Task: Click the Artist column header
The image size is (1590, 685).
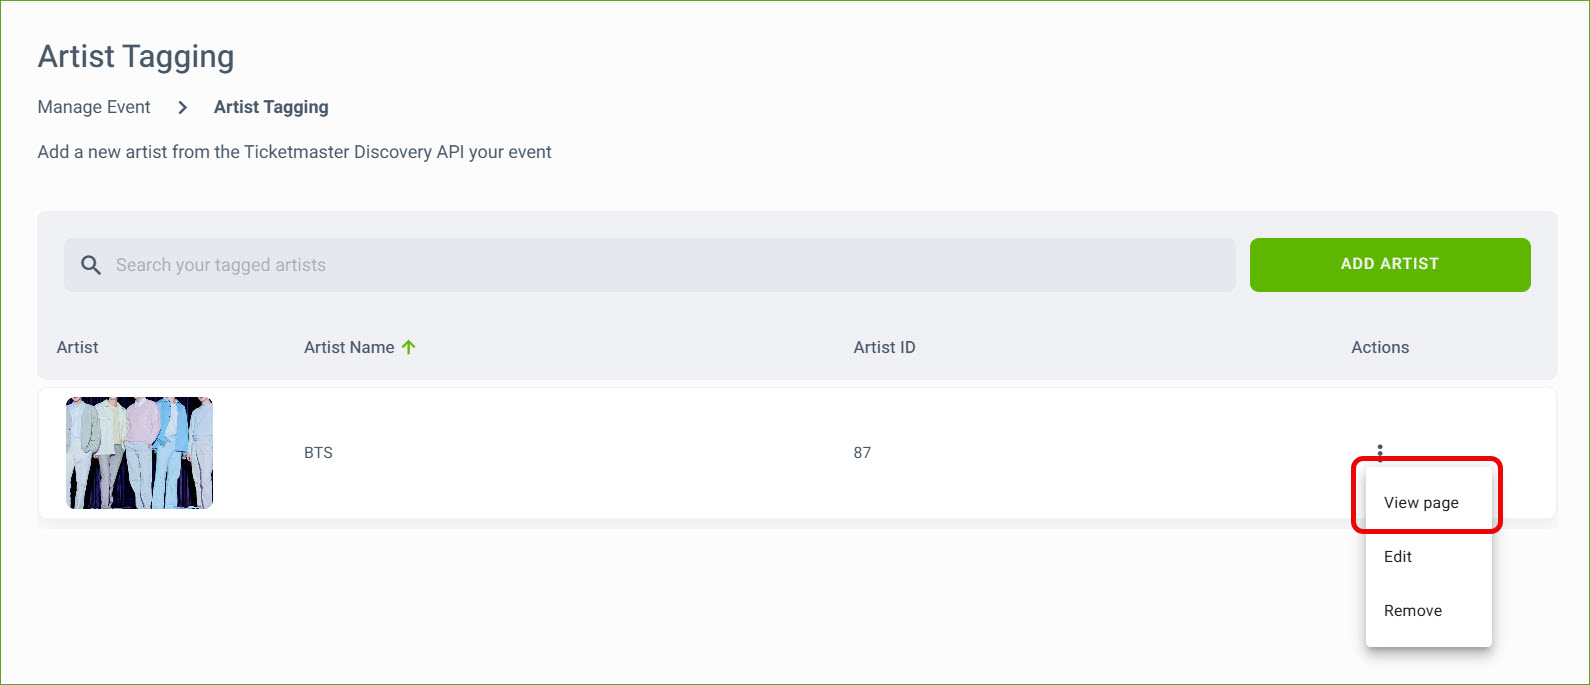Action: tap(77, 347)
